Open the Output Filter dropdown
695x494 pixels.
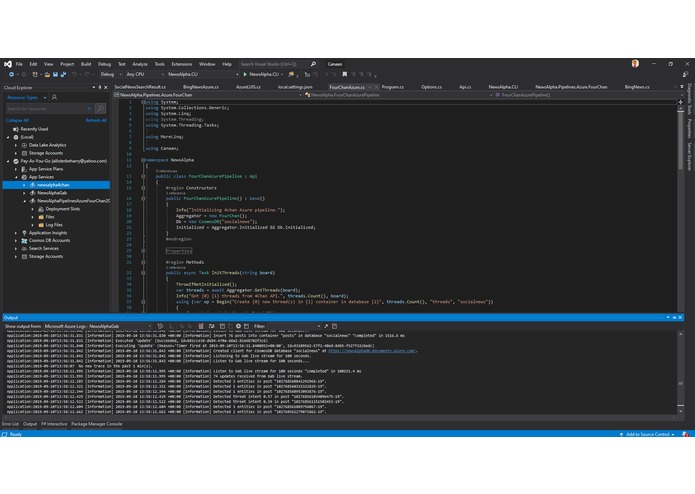click(294, 326)
